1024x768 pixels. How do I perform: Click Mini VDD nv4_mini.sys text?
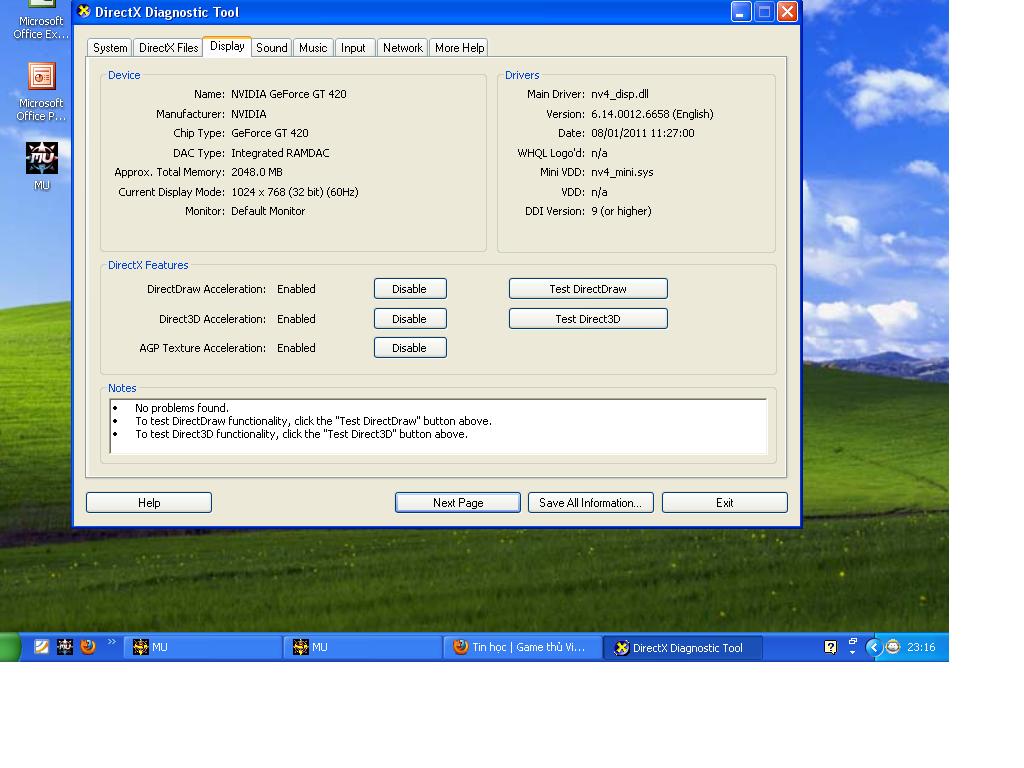[x=622, y=172]
